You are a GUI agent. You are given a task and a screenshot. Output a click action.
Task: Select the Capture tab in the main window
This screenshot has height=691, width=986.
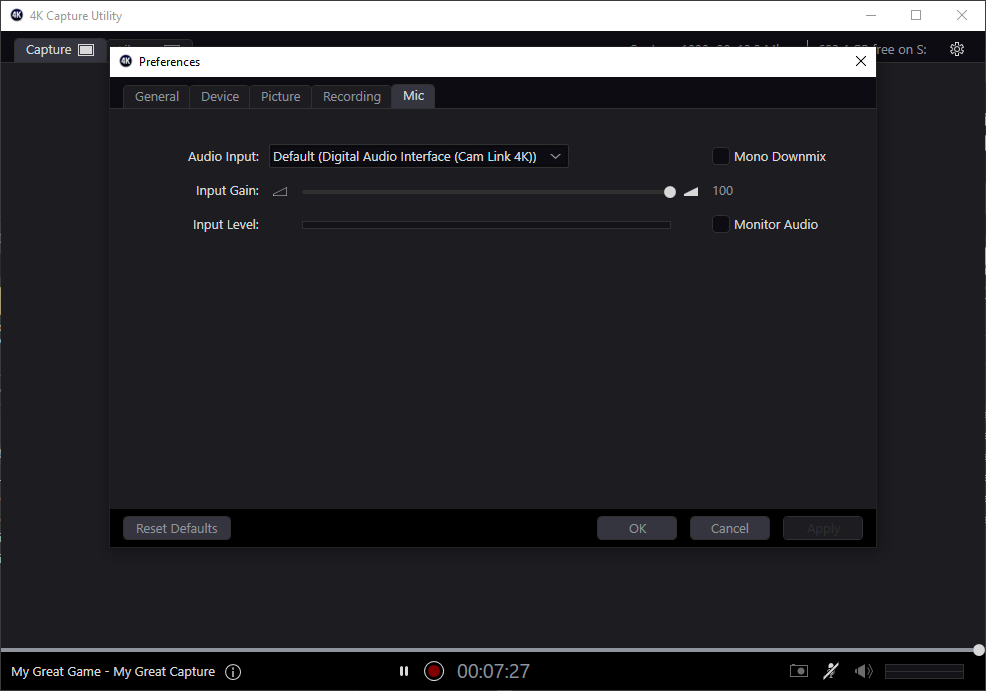pos(59,50)
